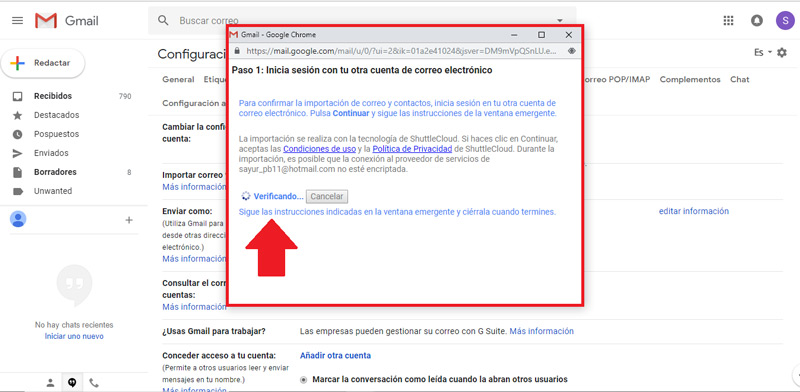Click the Conceder acceso a tu cuenta label
Screen dimensions: 800x392
[219, 356]
